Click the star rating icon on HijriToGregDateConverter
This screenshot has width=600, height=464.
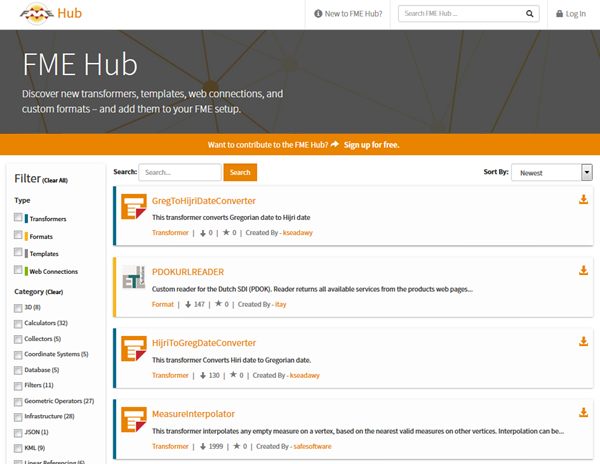pyautogui.click(x=233, y=375)
